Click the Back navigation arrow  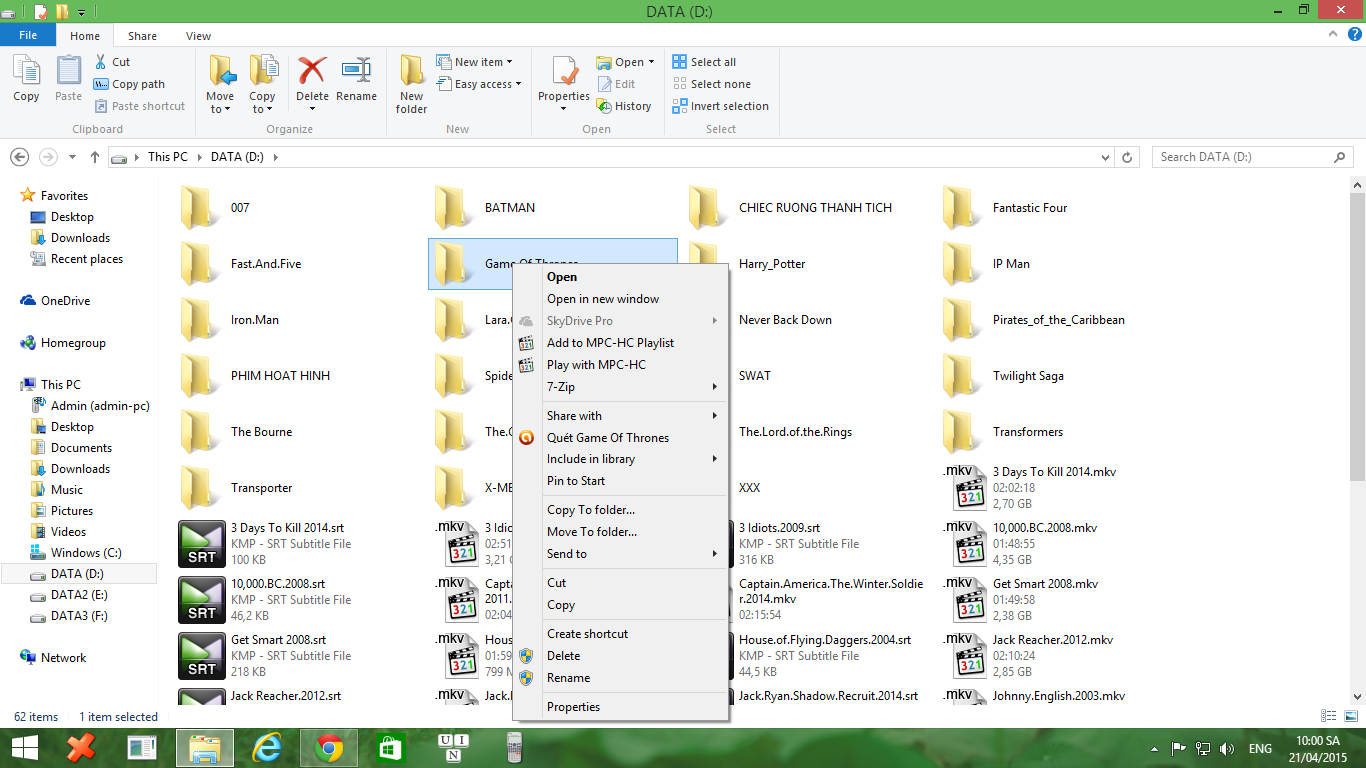tap(19, 157)
